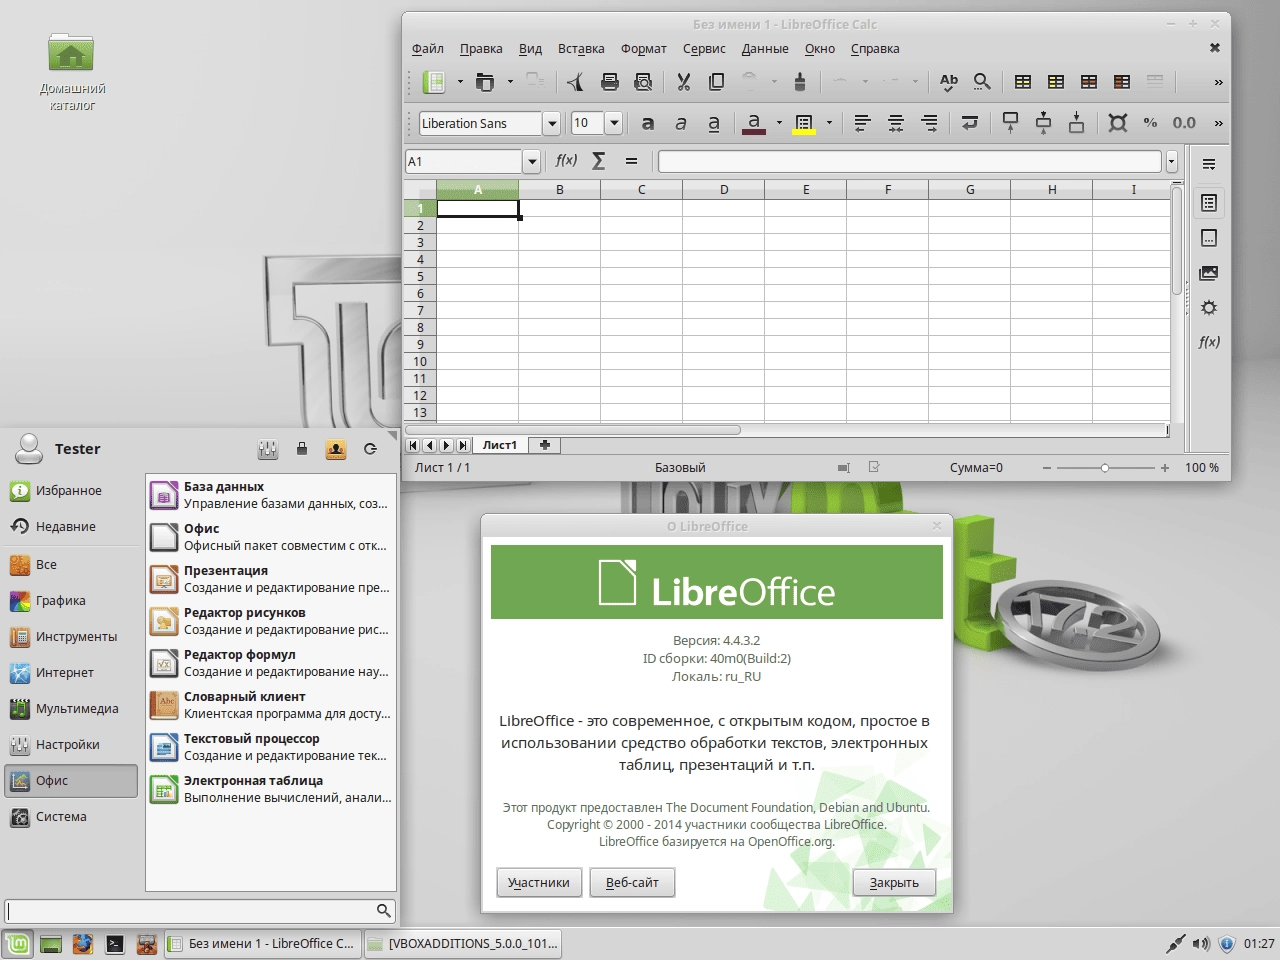
Task: Click the Cut scissors icon
Action: pyautogui.click(x=684, y=82)
